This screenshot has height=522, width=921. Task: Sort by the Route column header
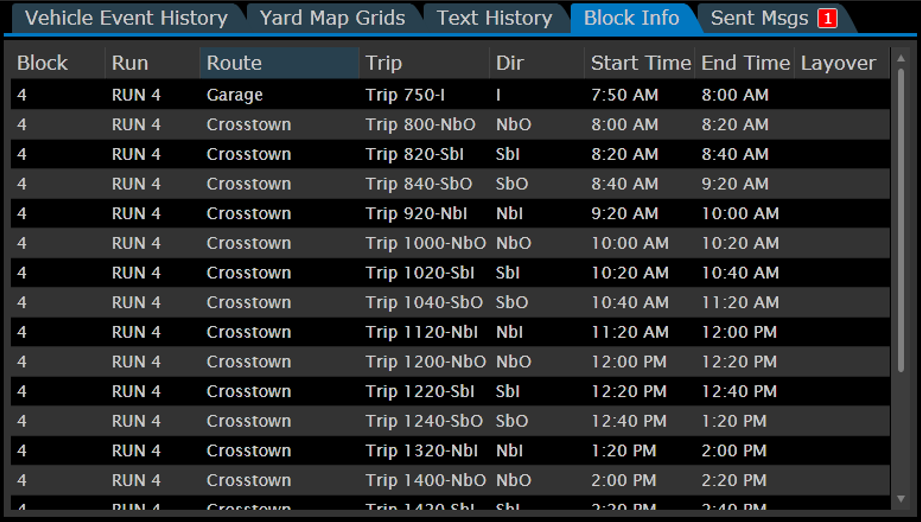click(278, 63)
